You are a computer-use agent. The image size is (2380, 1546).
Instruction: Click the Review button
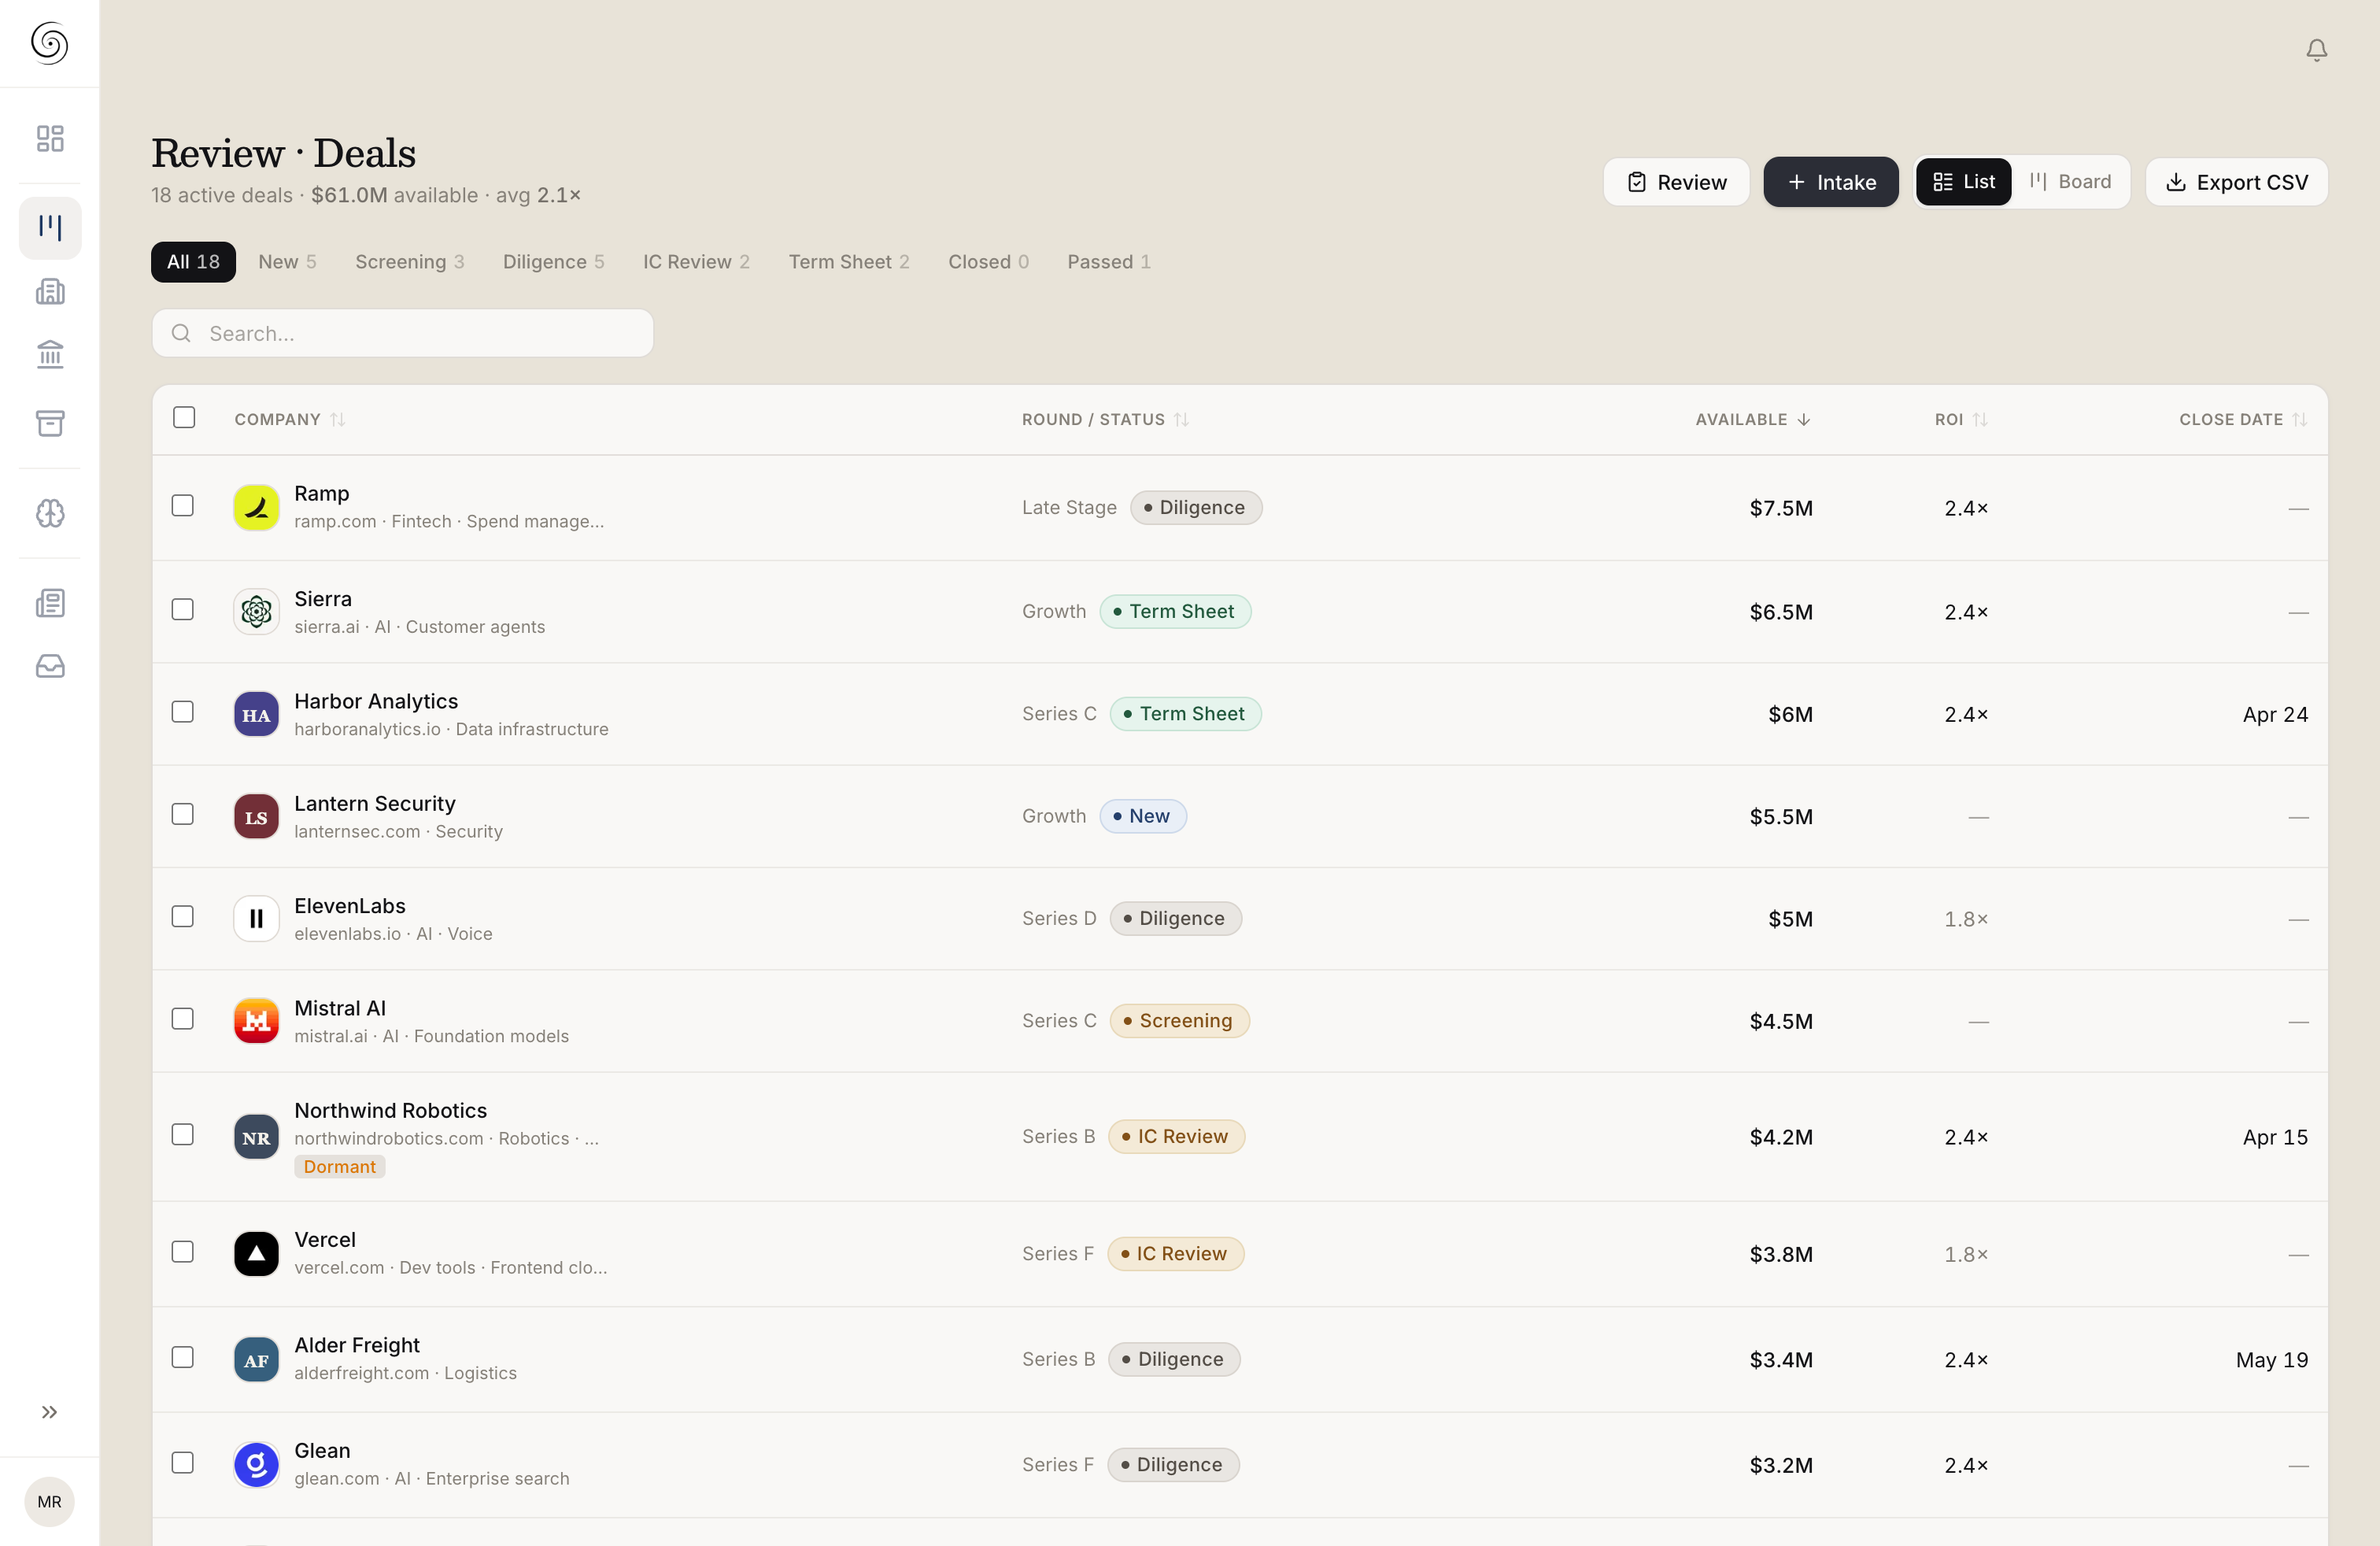[x=1676, y=182]
